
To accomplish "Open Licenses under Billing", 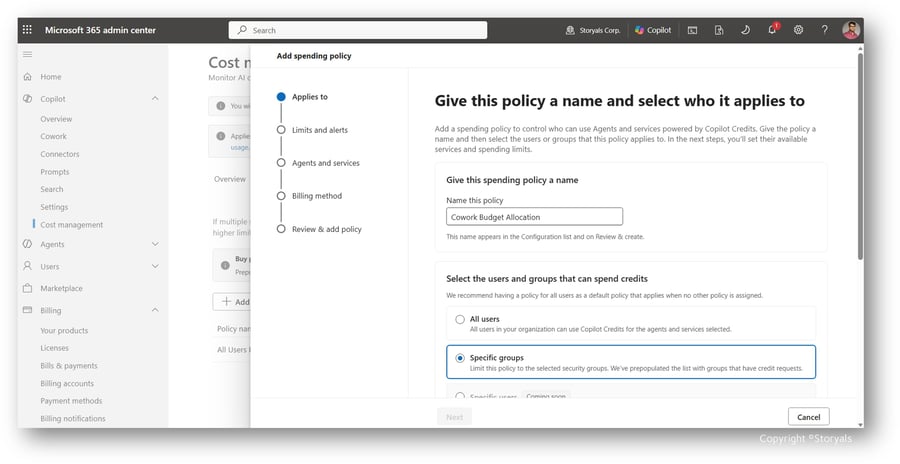I will [x=55, y=348].
